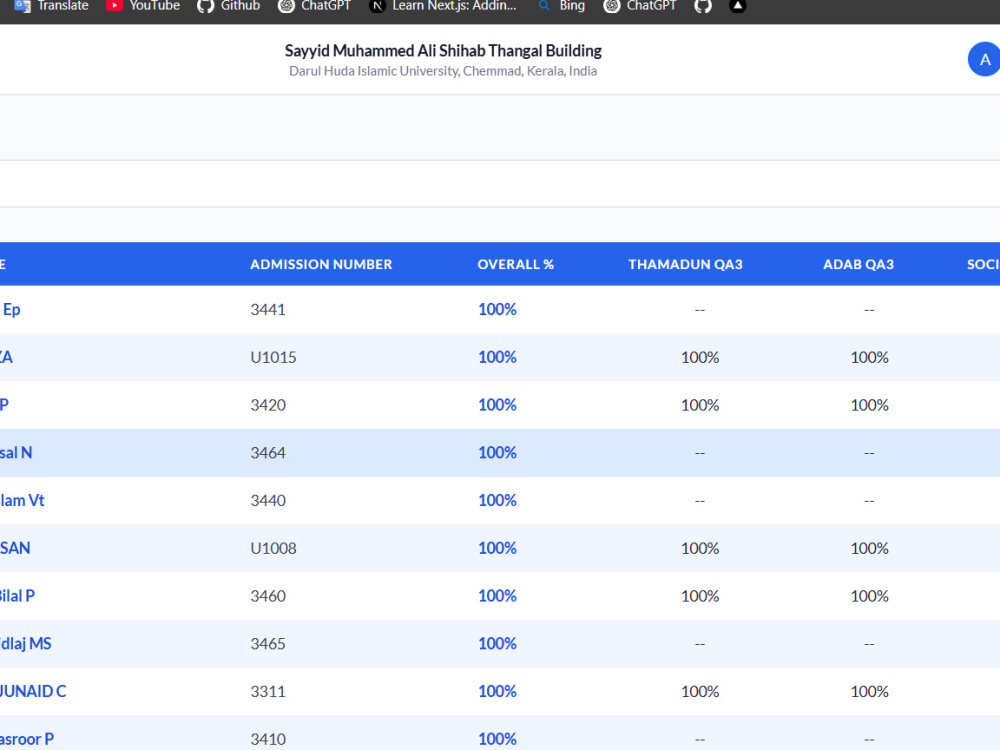The image size is (1000, 750).
Task: Open the student link in the 3420 row
Action: 4,405
